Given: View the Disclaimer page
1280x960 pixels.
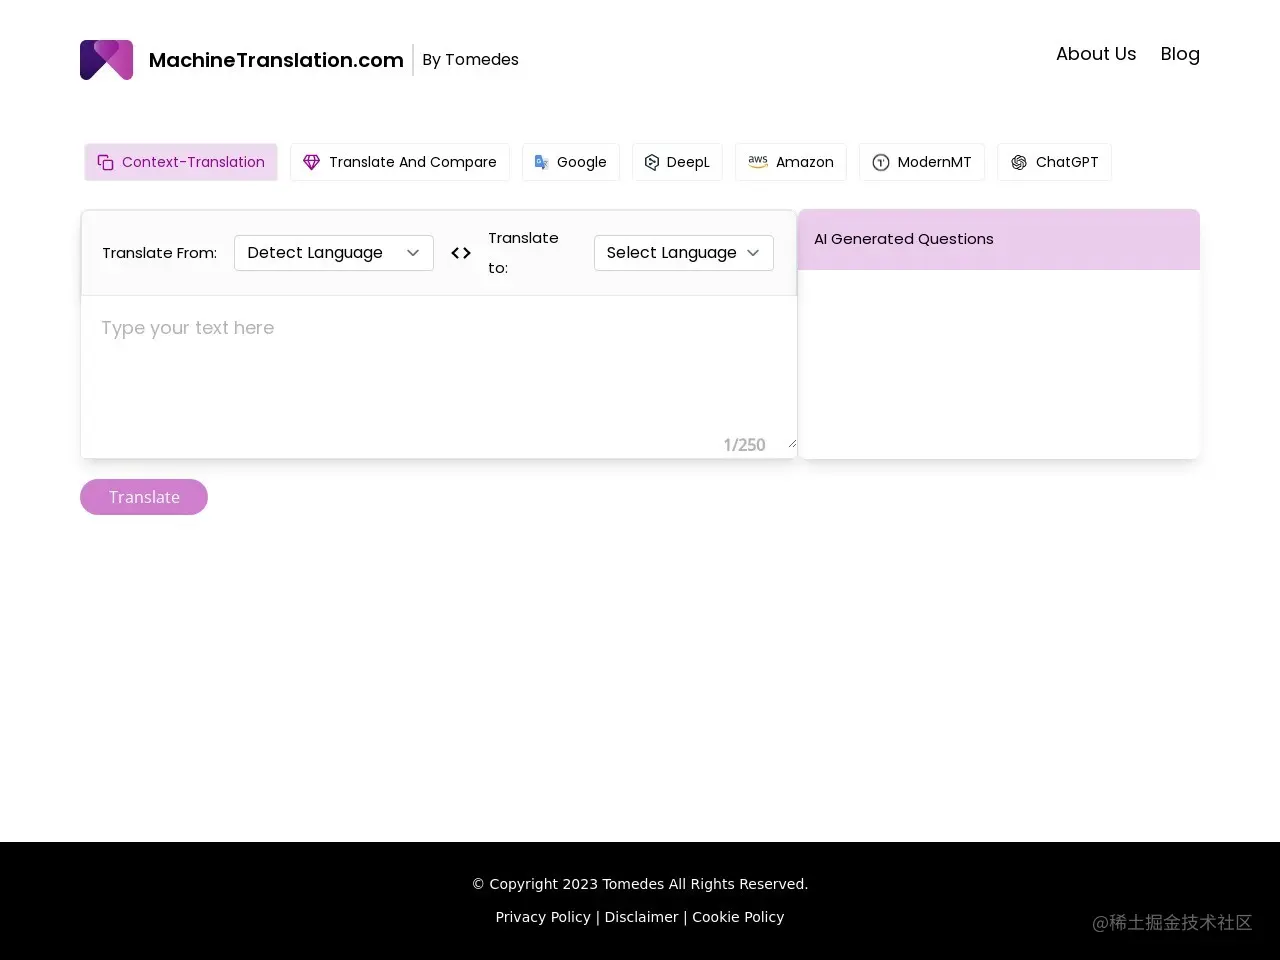Looking at the screenshot, I should 641,917.
